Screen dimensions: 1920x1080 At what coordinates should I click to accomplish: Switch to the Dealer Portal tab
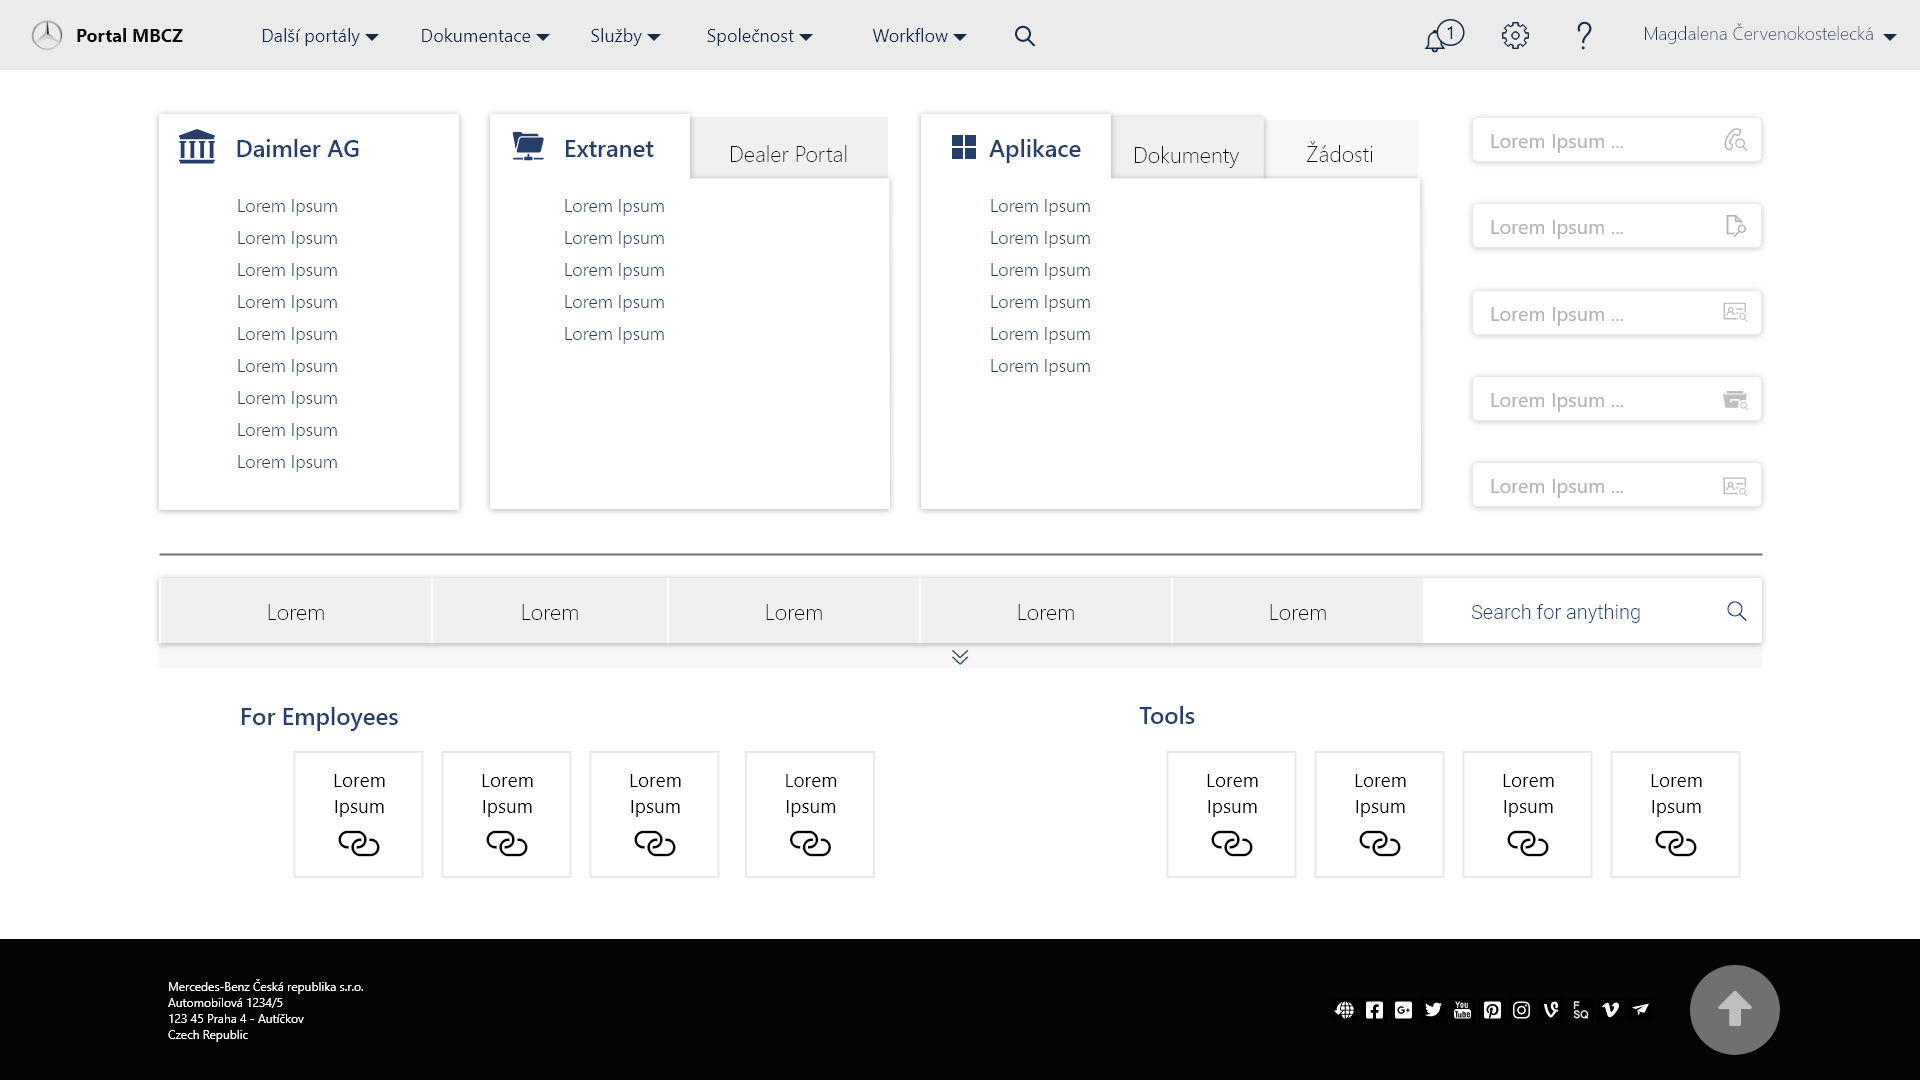point(788,154)
